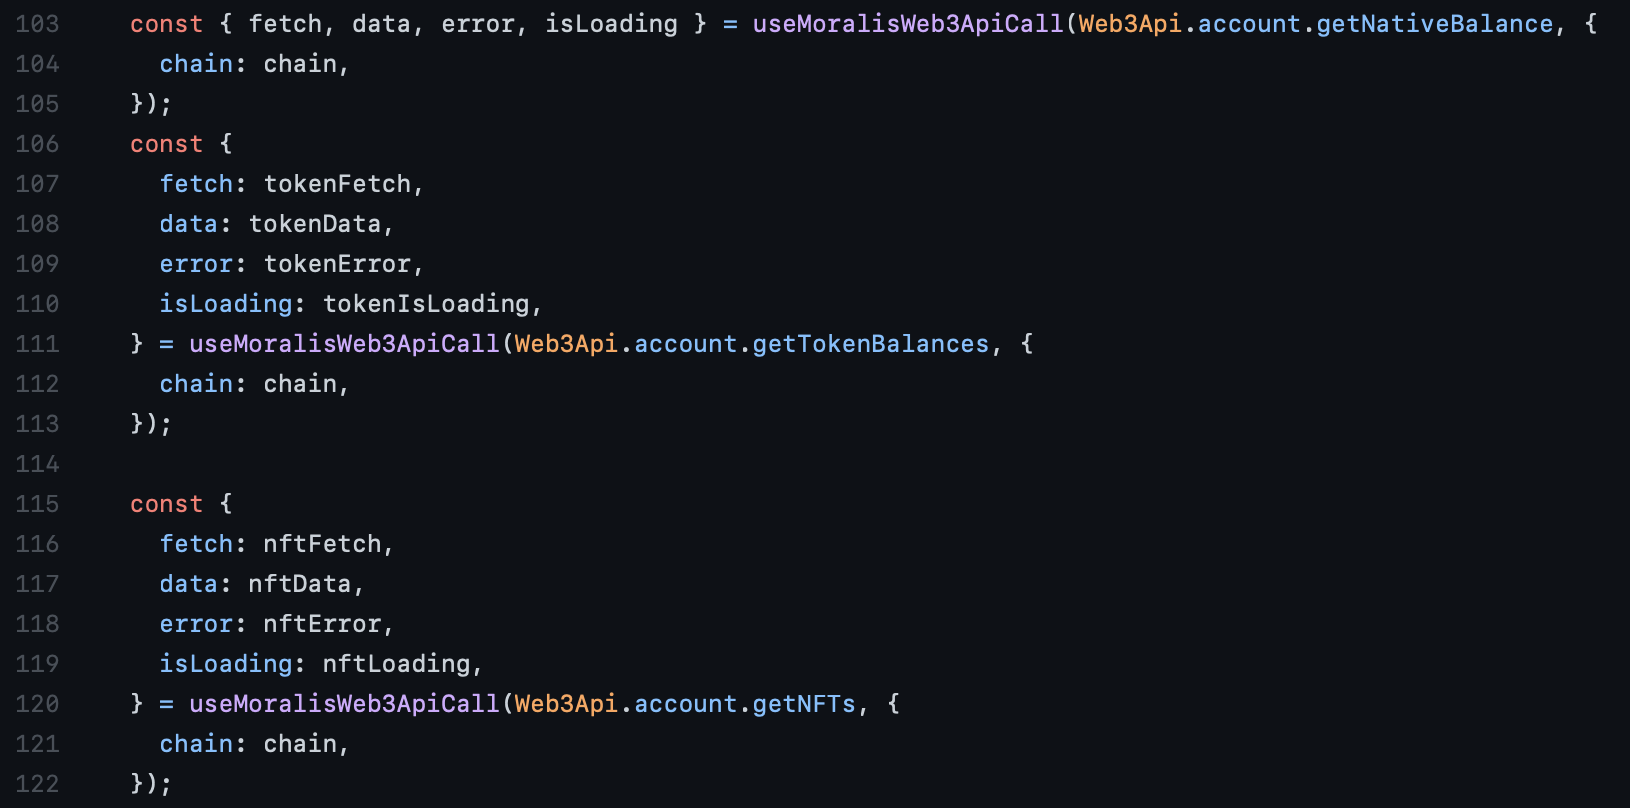Click the nftFetch identifier
1630x808 pixels.
[x=322, y=544]
